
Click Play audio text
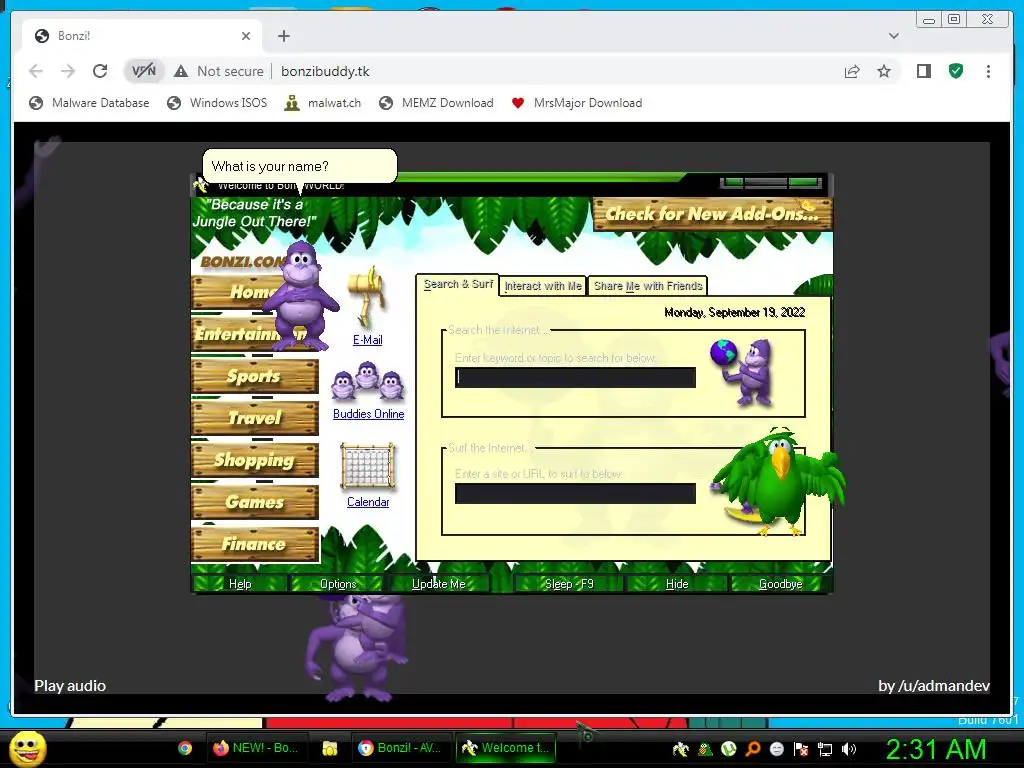[x=70, y=686]
